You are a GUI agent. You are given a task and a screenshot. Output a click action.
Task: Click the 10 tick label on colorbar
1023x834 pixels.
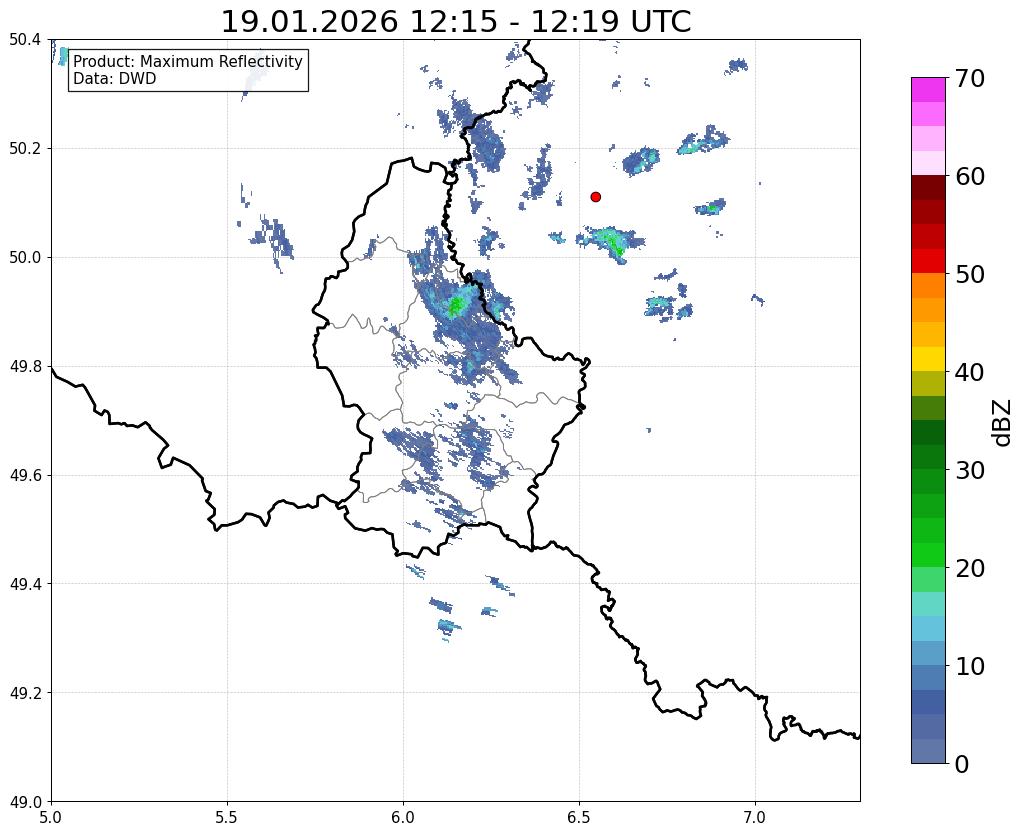[970, 666]
